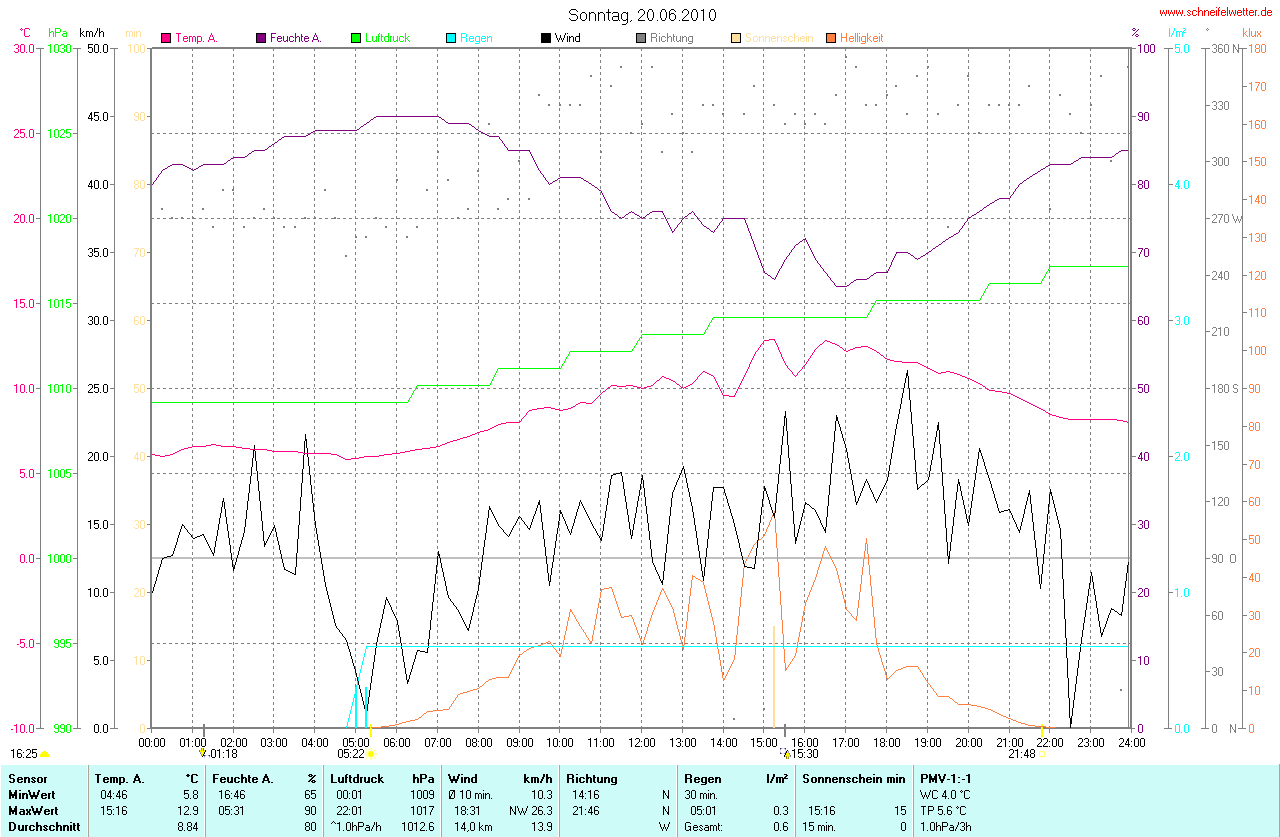Click the sunset sun icon at 21:48
1280x837 pixels.
pyautogui.click(x=1042, y=754)
